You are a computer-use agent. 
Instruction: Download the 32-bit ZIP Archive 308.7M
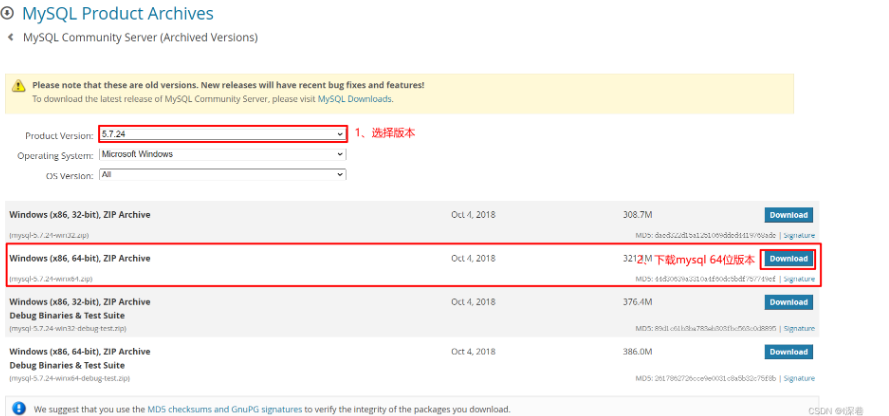coord(788,215)
